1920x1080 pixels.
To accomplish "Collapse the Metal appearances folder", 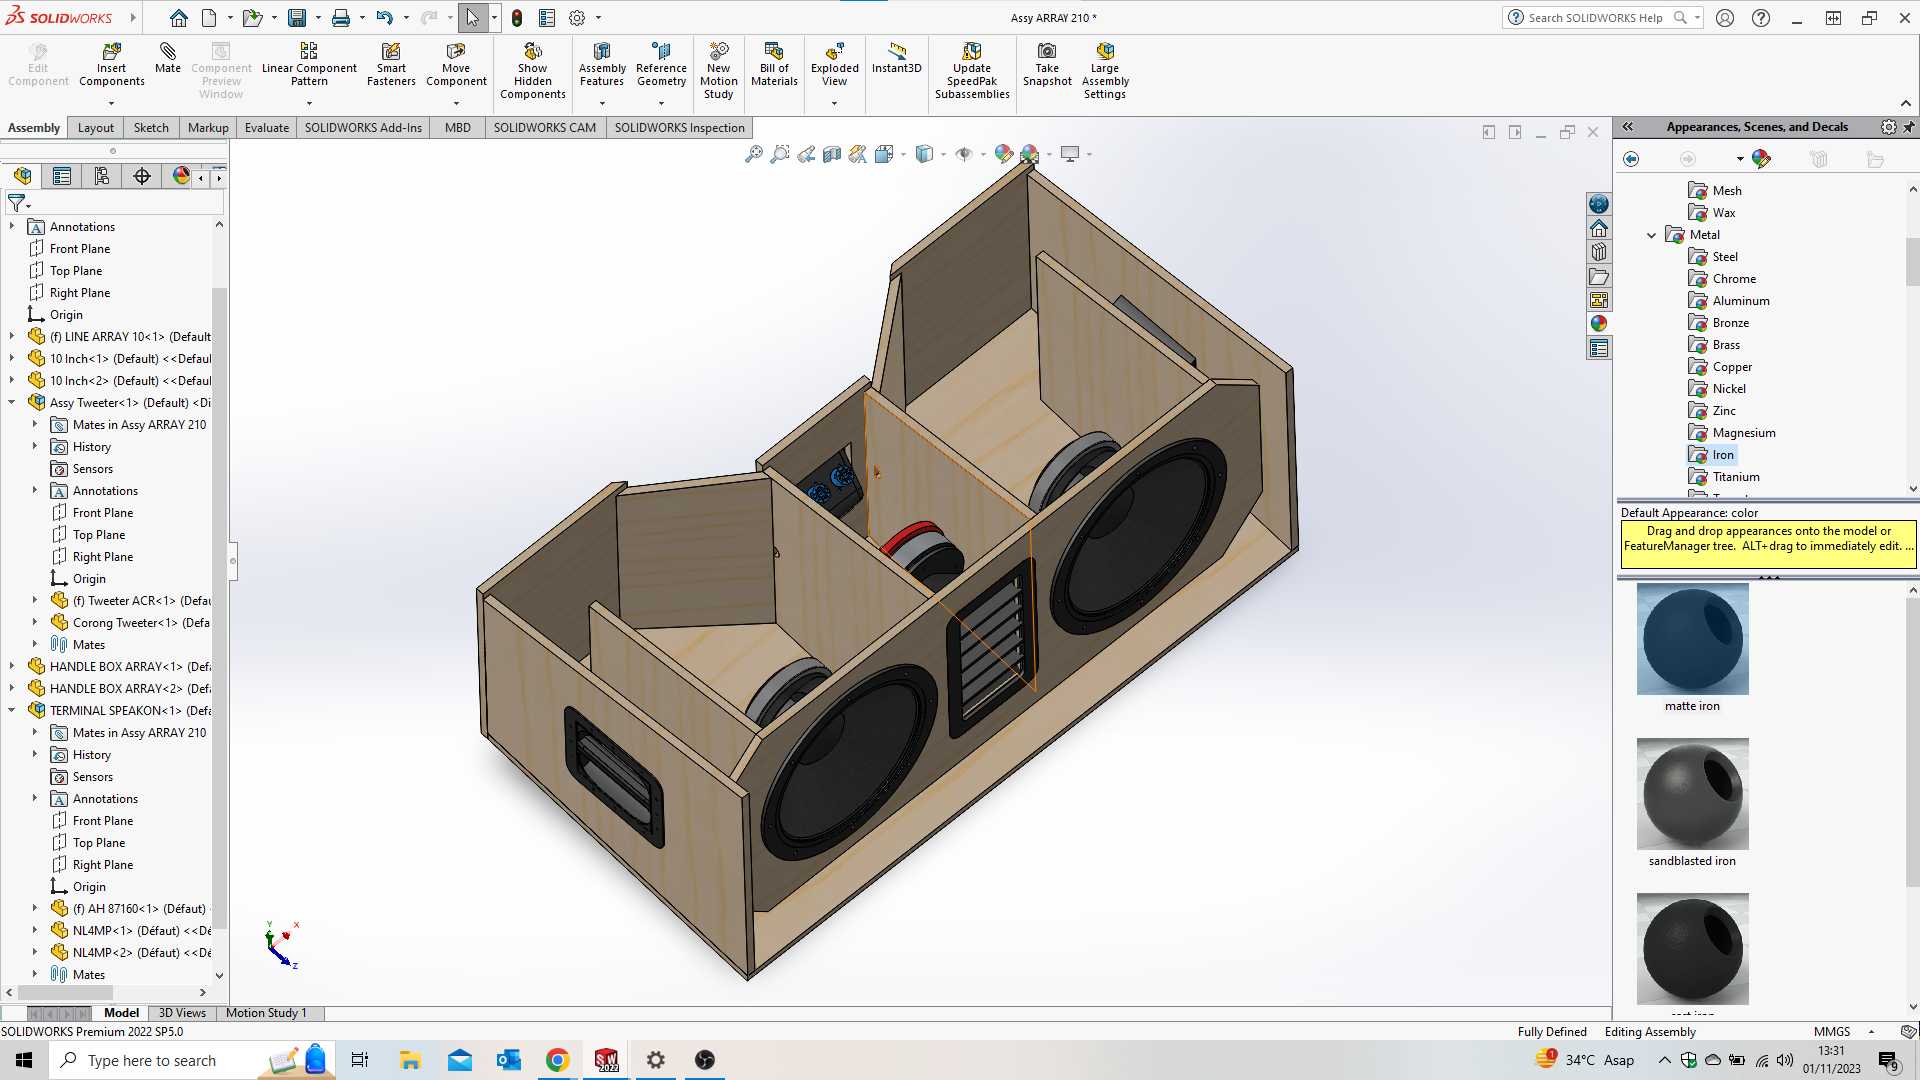I will click(1651, 235).
